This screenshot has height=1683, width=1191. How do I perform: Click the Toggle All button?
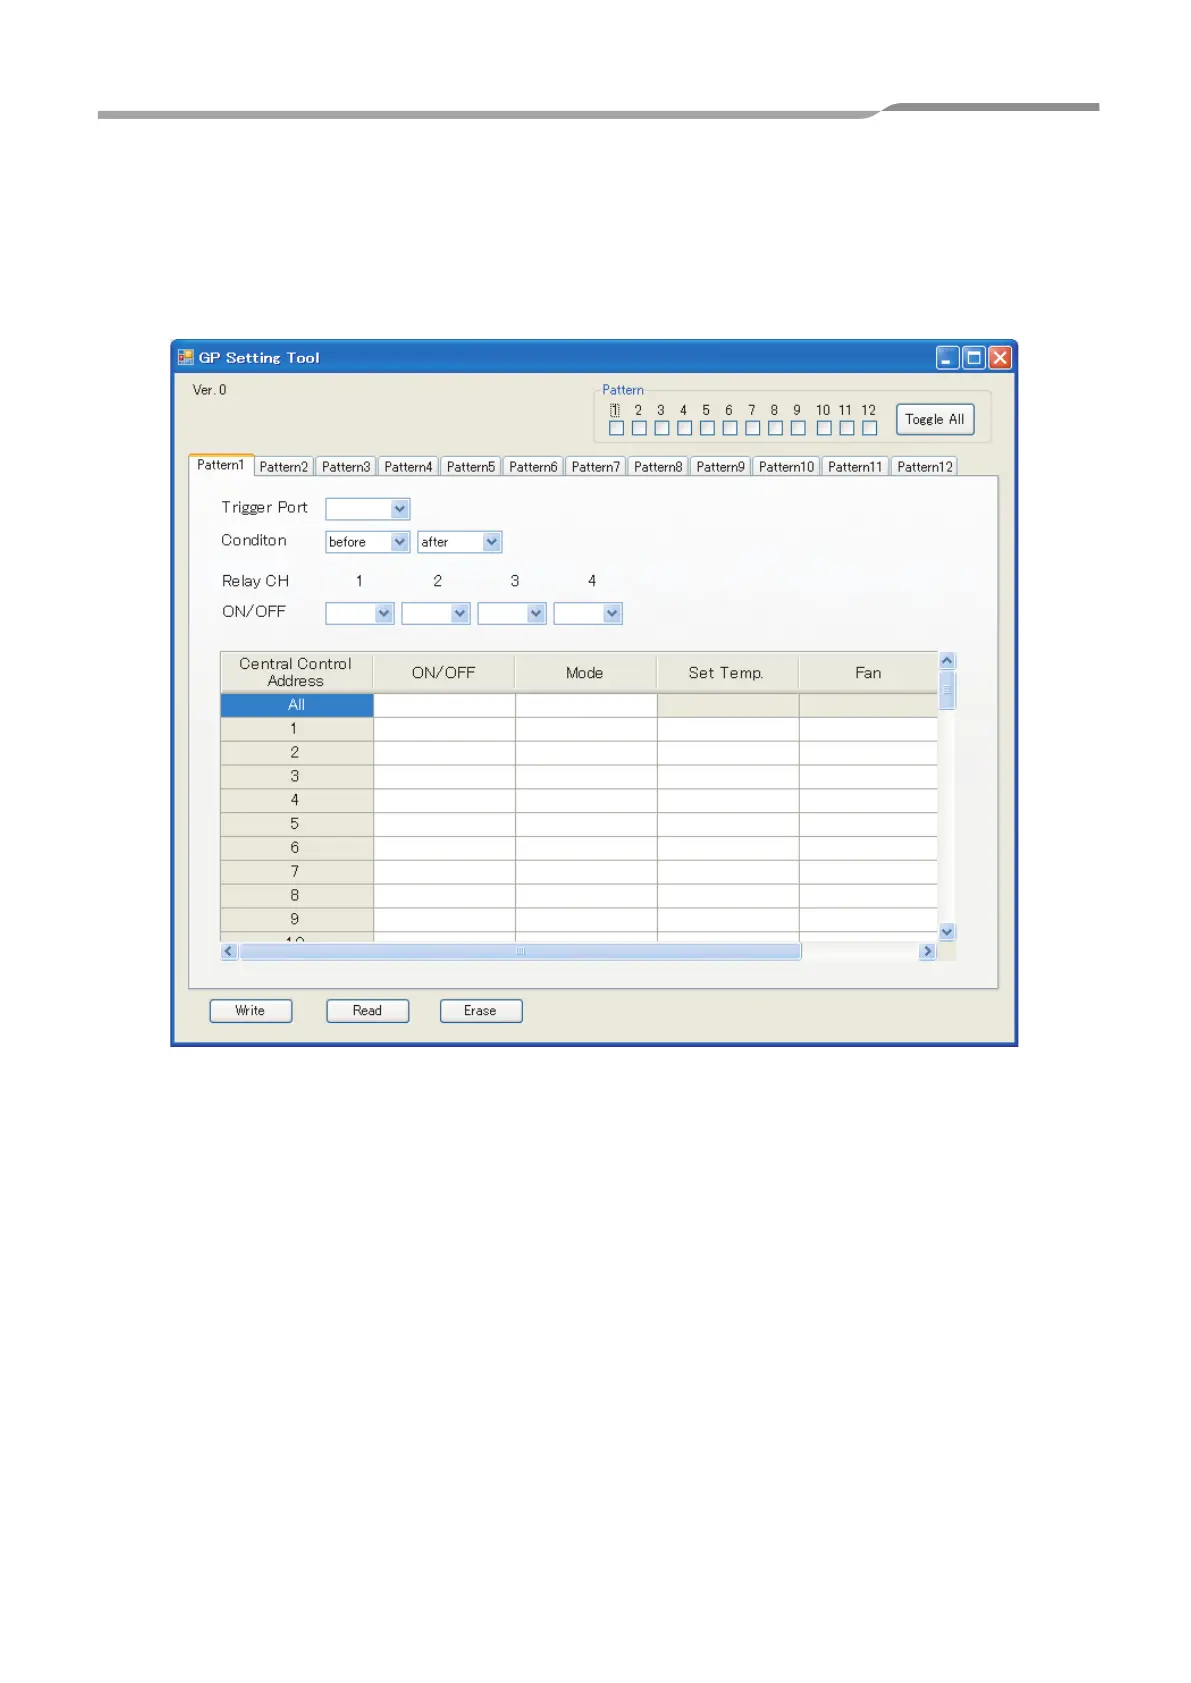point(935,419)
